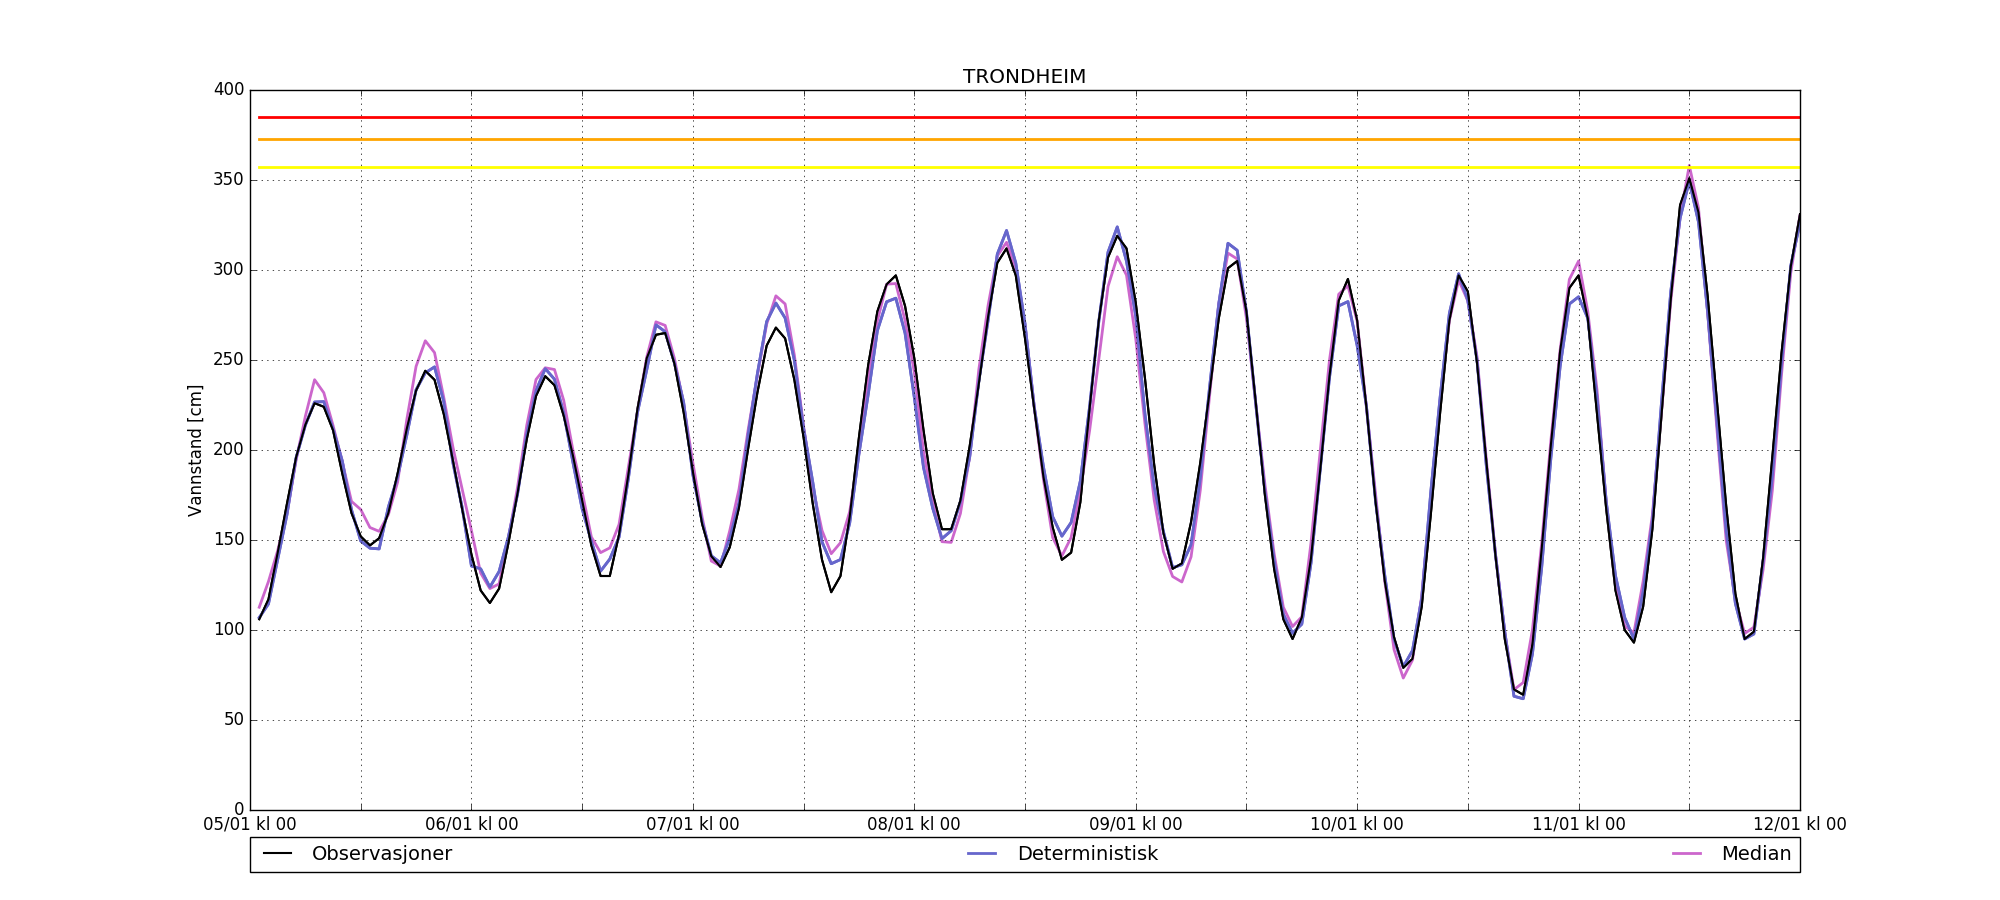Click the 12/01 kl 00 x-axis label
Image resolution: width=2000 pixels, height=900 pixels.
point(1800,825)
